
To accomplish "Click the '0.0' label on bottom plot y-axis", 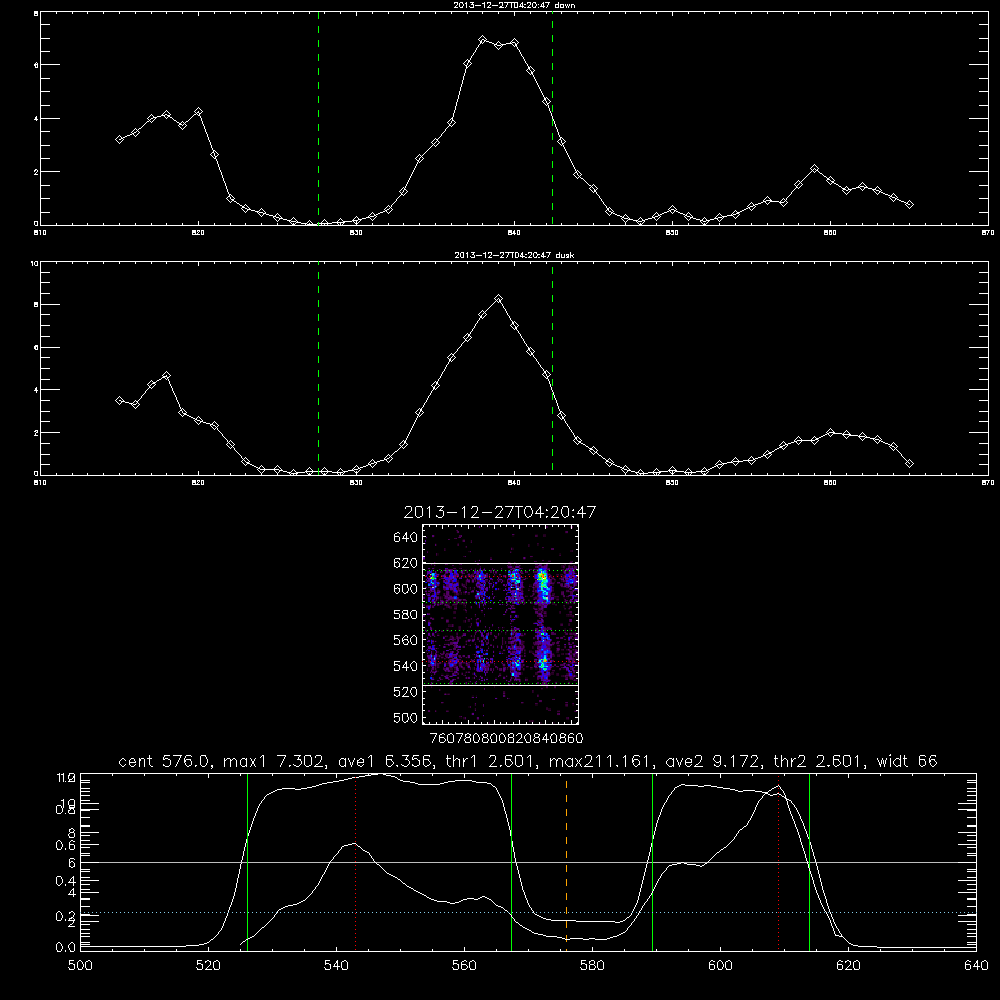I will click(x=65, y=947).
